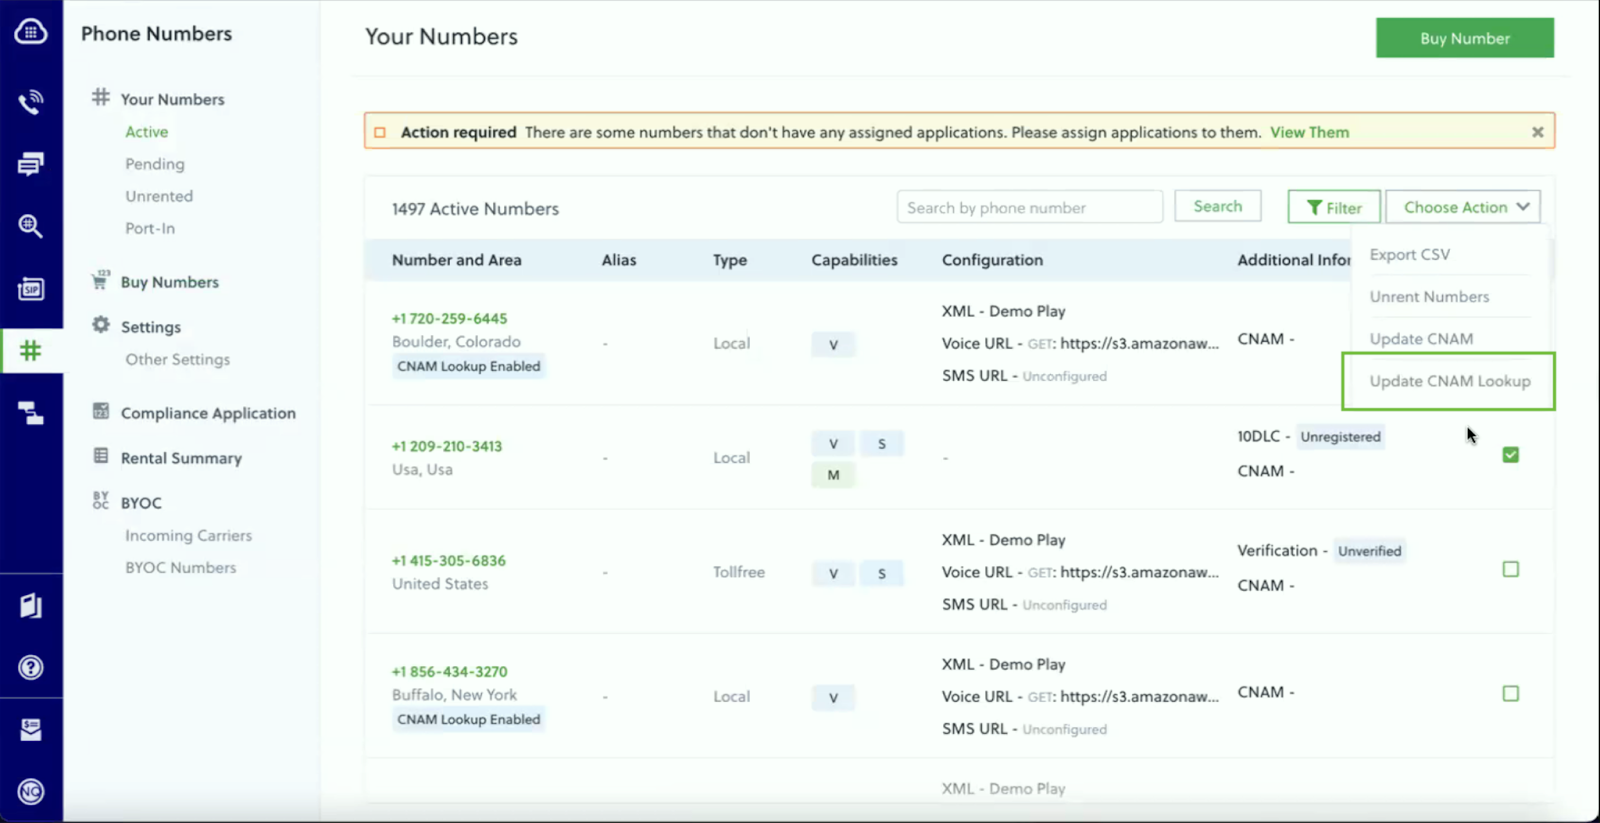Image resolution: width=1600 pixels, height=823 pixels.
Task: Open the Filter options
Action: tap(1333, 207)
